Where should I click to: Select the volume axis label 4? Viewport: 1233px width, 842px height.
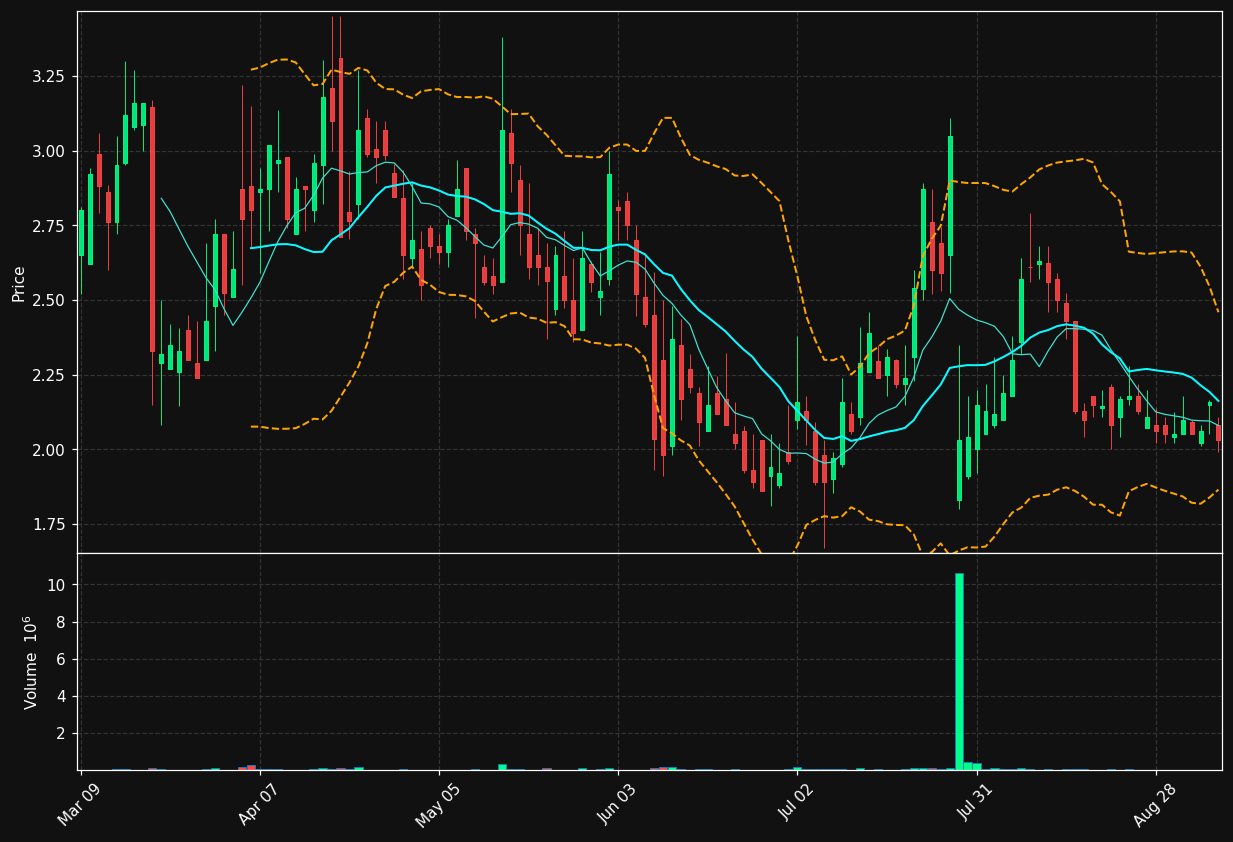[63, 696]
